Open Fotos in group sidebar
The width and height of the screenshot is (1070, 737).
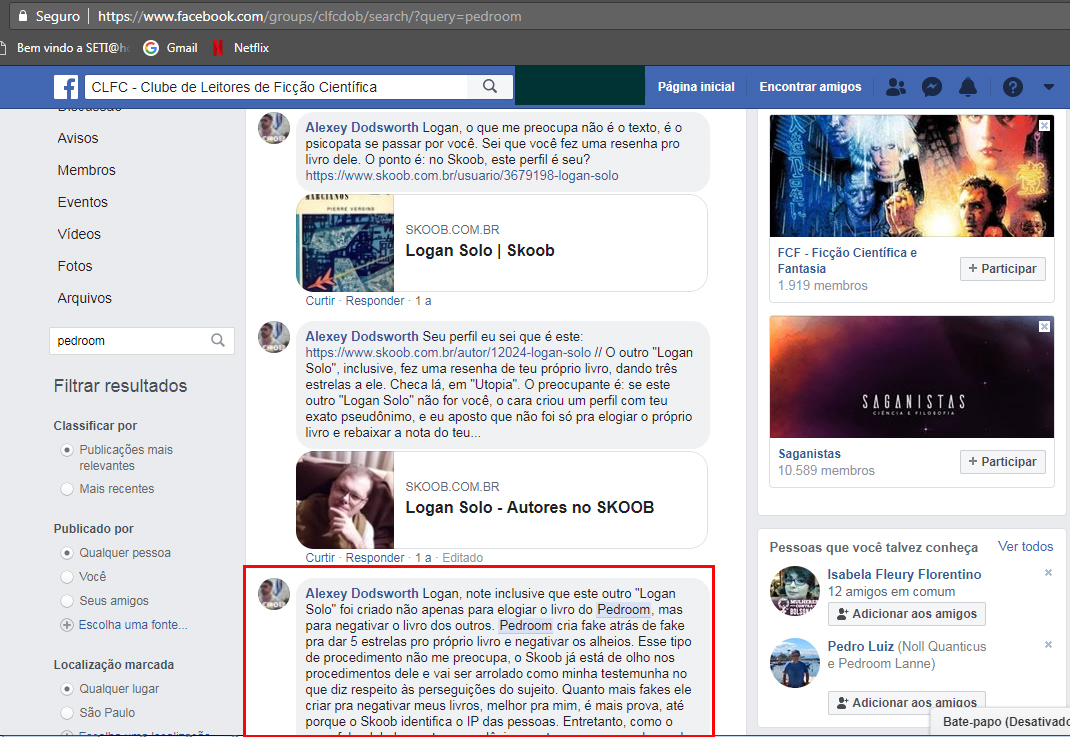(x=75, y=266)
